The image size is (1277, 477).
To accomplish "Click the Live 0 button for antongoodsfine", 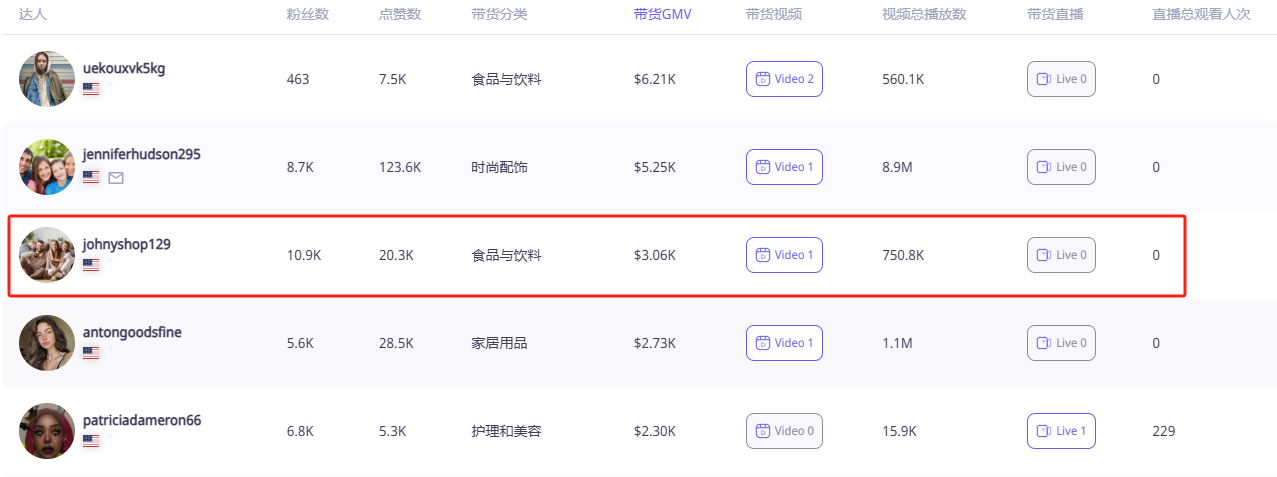I will (x=1061, y=343).
